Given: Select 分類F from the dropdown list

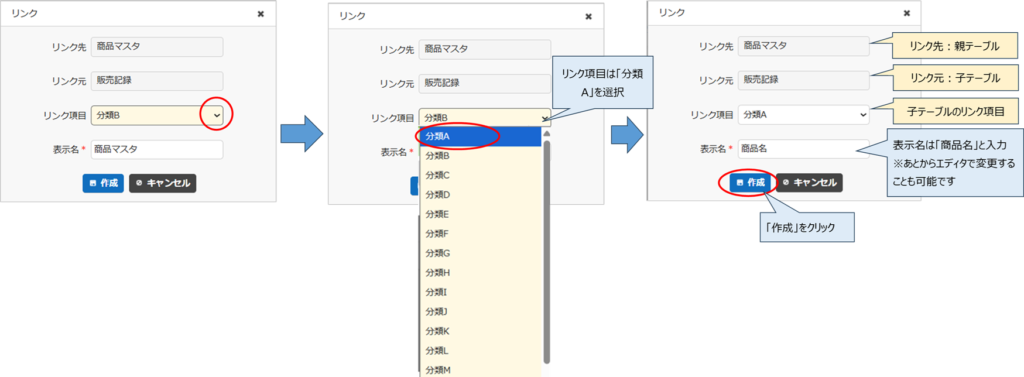Looking at the screenshot, I should pos(481,234).
